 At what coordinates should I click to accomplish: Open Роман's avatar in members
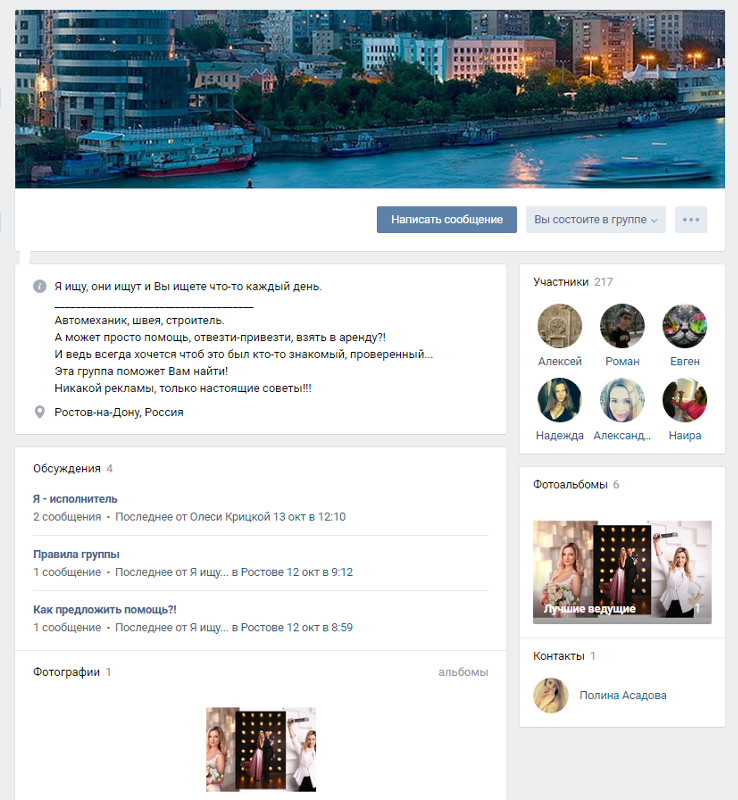click(622, 326)
